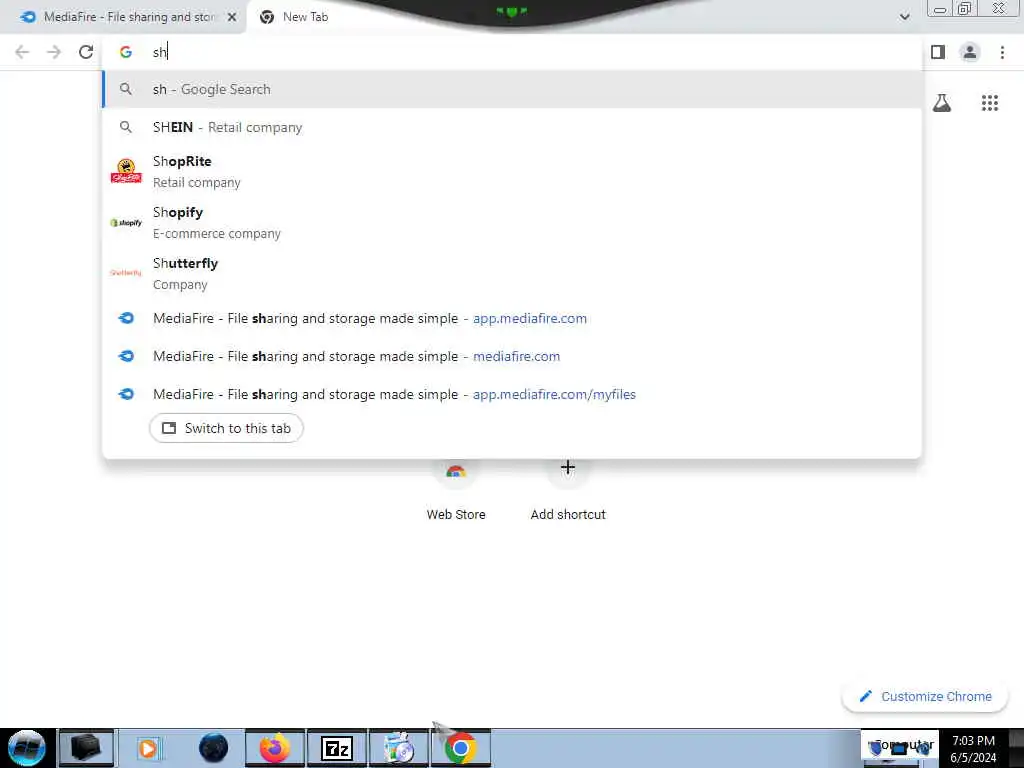This screenshot has height=768, width=1024.
Task: Launch Firefox from the taskbar
Action: (x=275, y=748)
